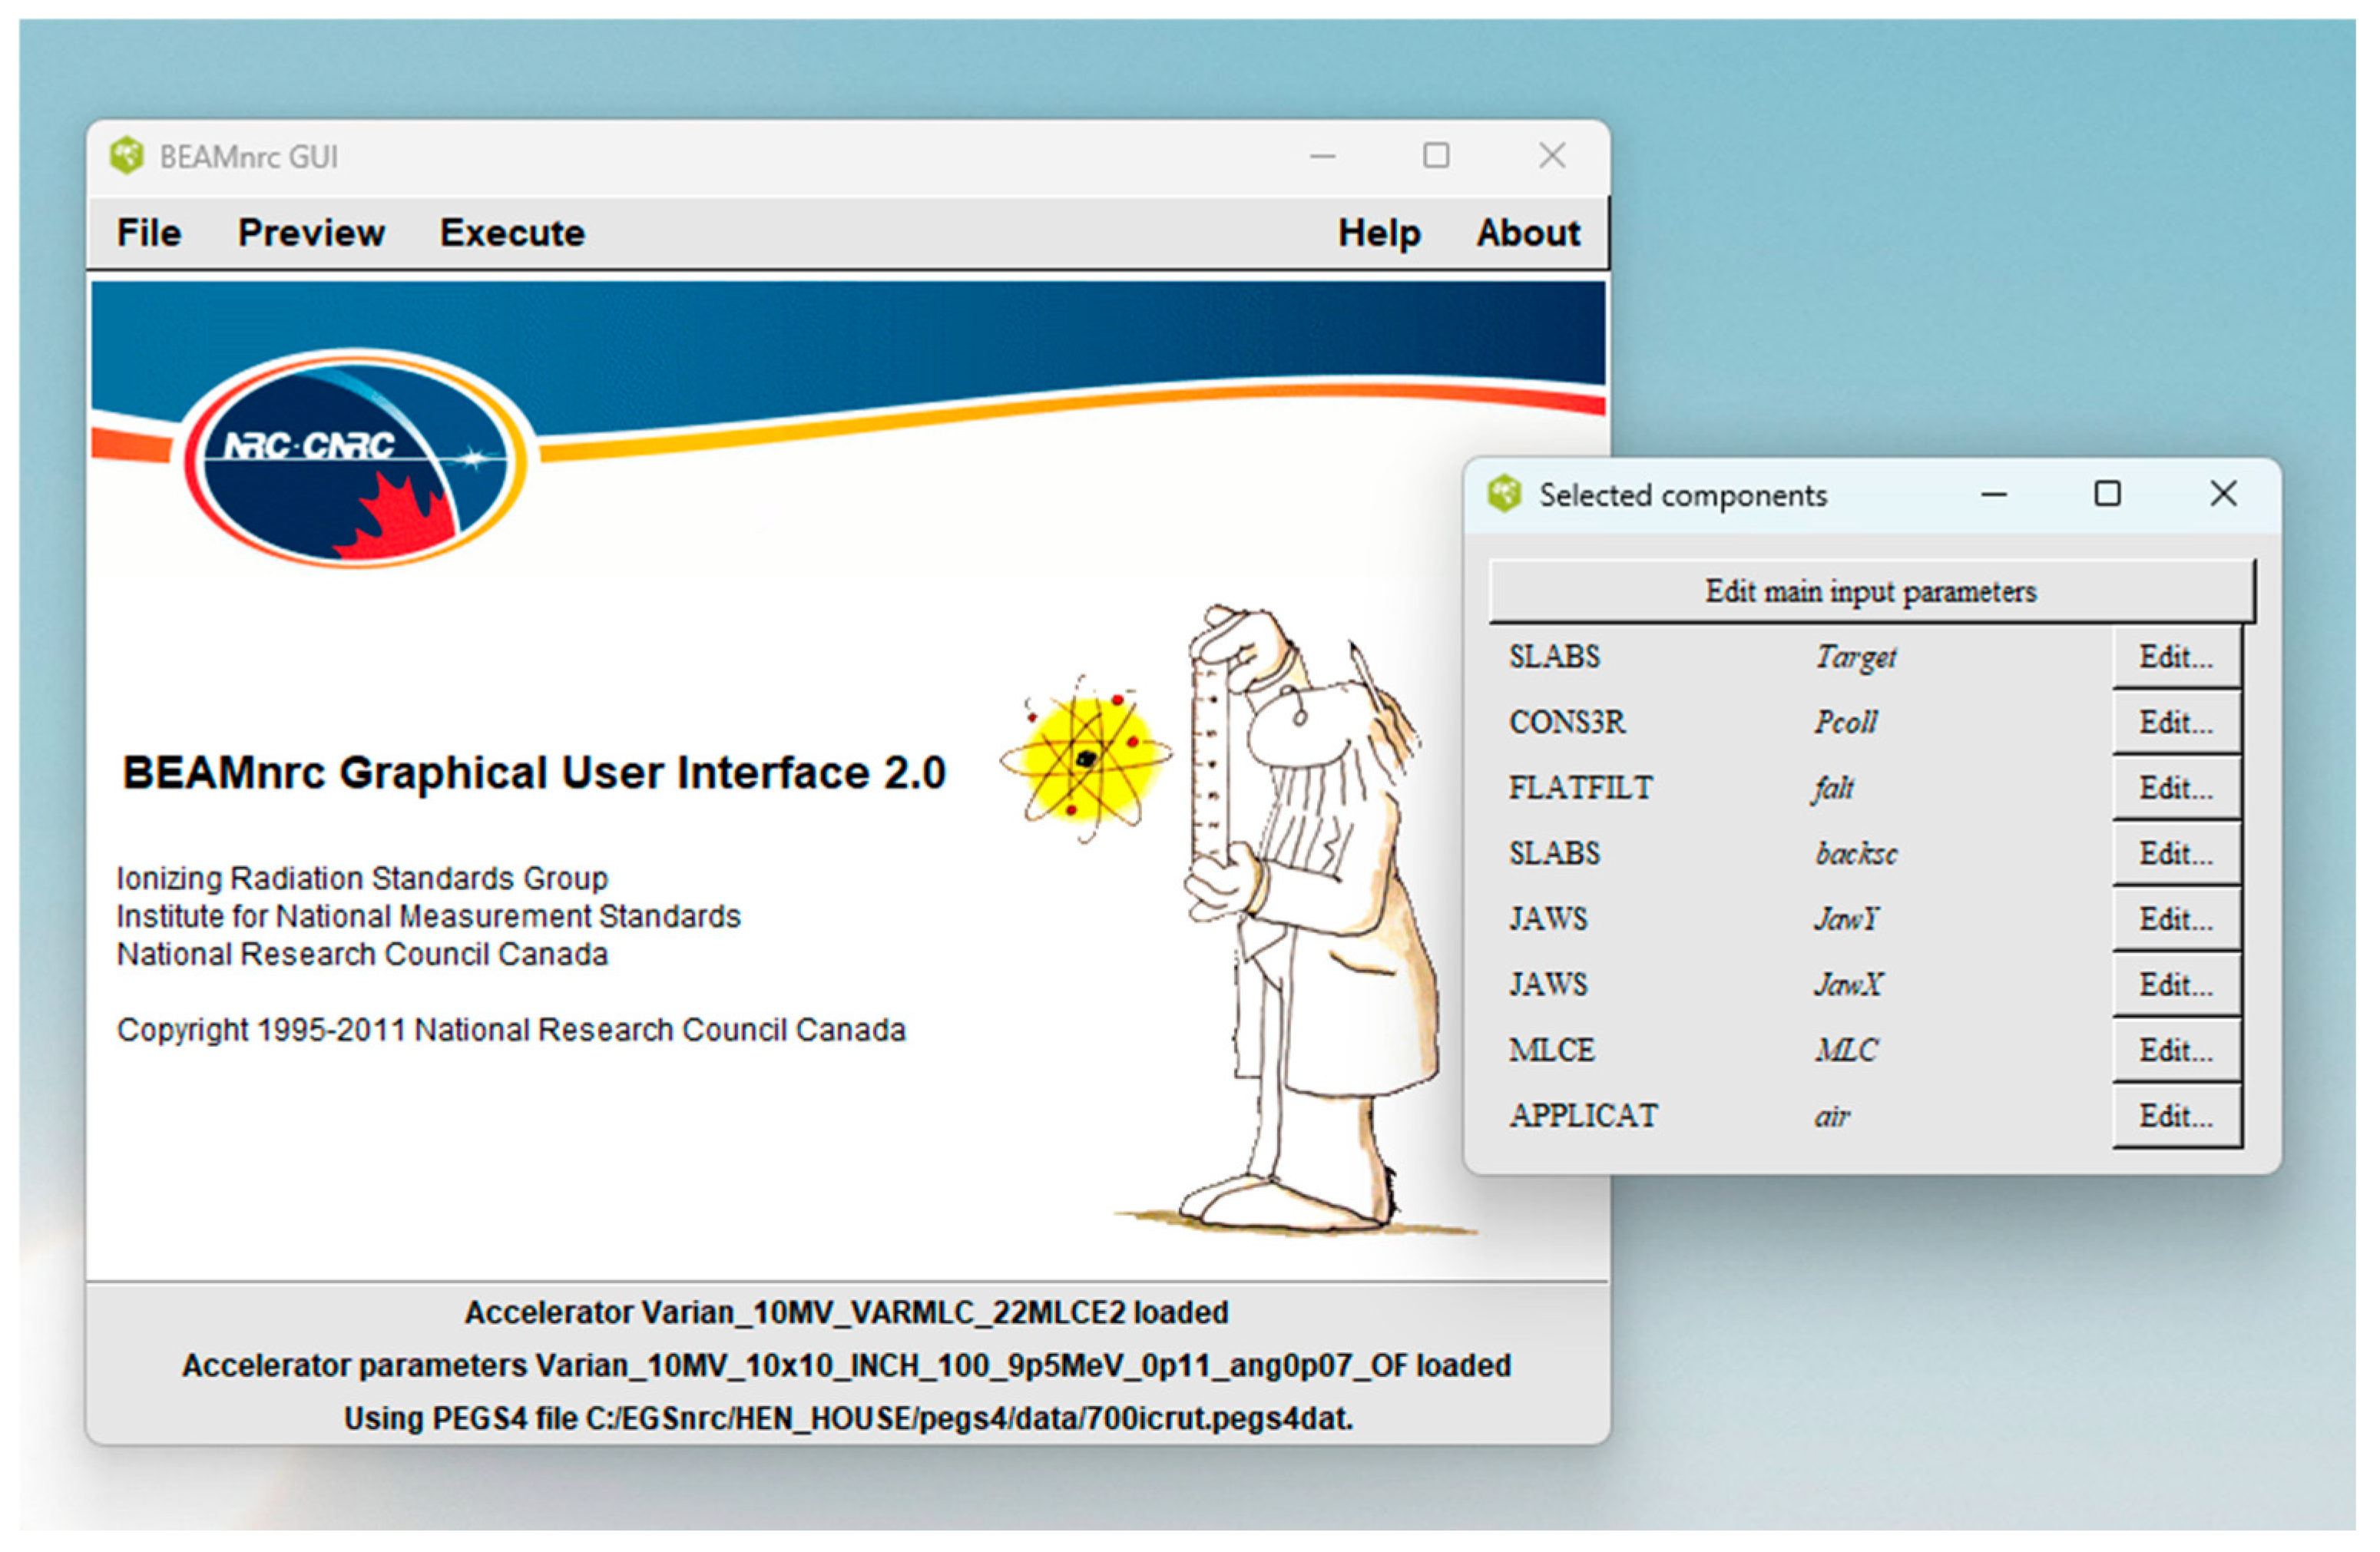Maximize the BEAMnrc GUI window
Image resolution: width=2380 pixels, height=1552 pixels.
pyautogui.click(x=1436, y=156)
